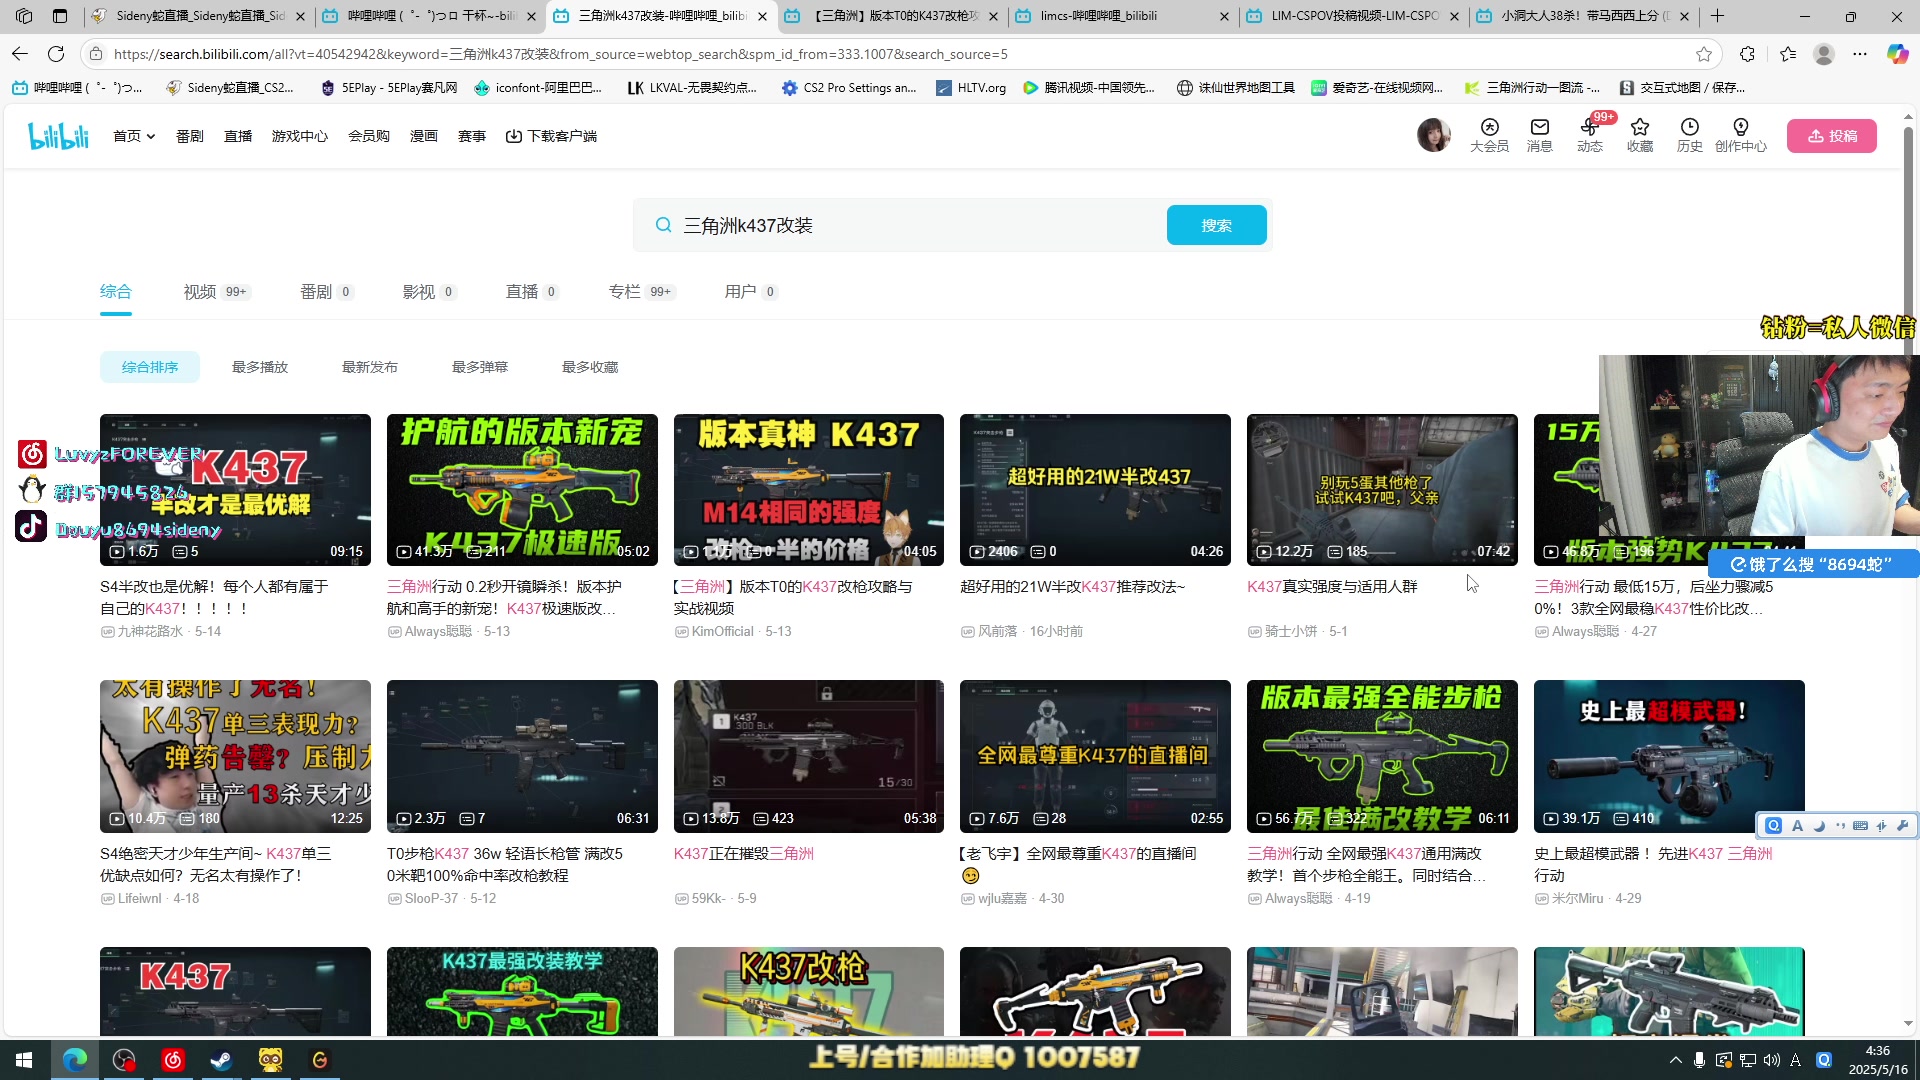Switch to the 影视 tab
The width and height of the screenshot is (1920, 1080).
429,292
